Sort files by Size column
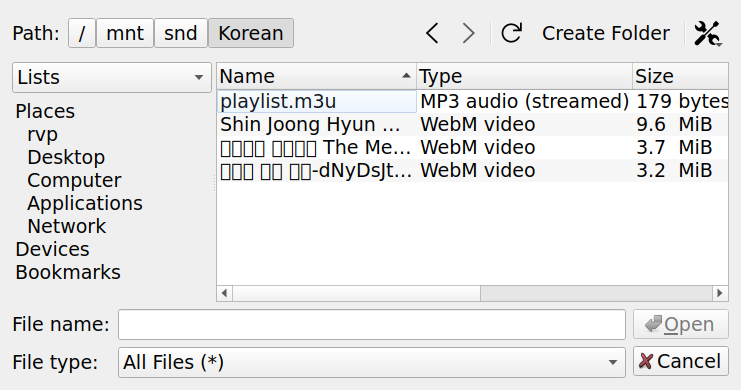This screenshot has height=390, width=741. [x=680, y=76]
